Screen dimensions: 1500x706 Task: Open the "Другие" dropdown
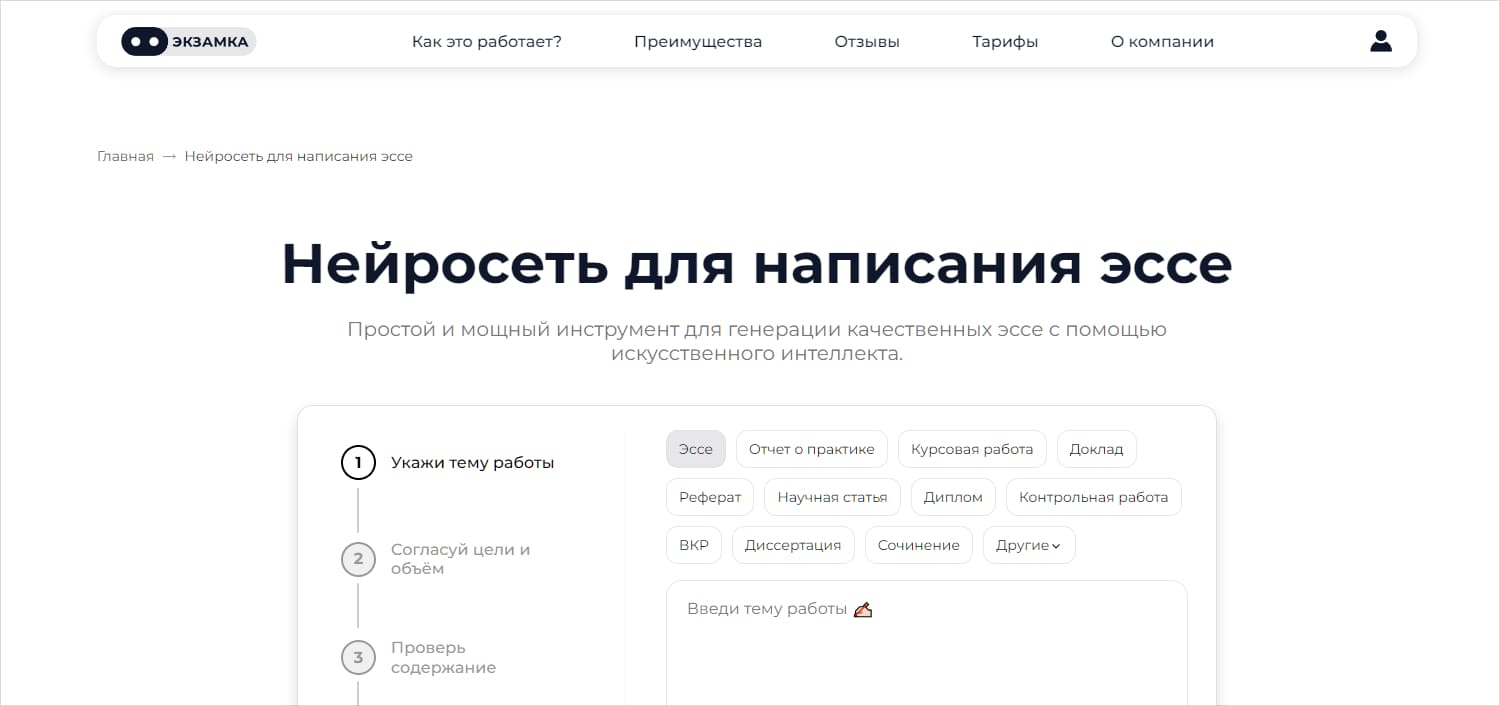pyautogui.click(x=1028, y=545)
